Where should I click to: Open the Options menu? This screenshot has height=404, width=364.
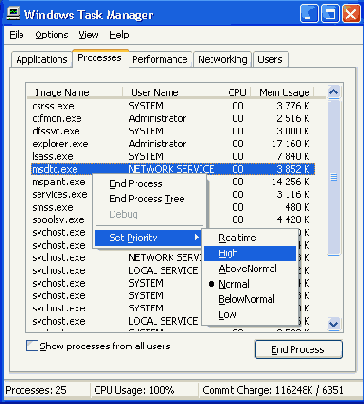52,35
